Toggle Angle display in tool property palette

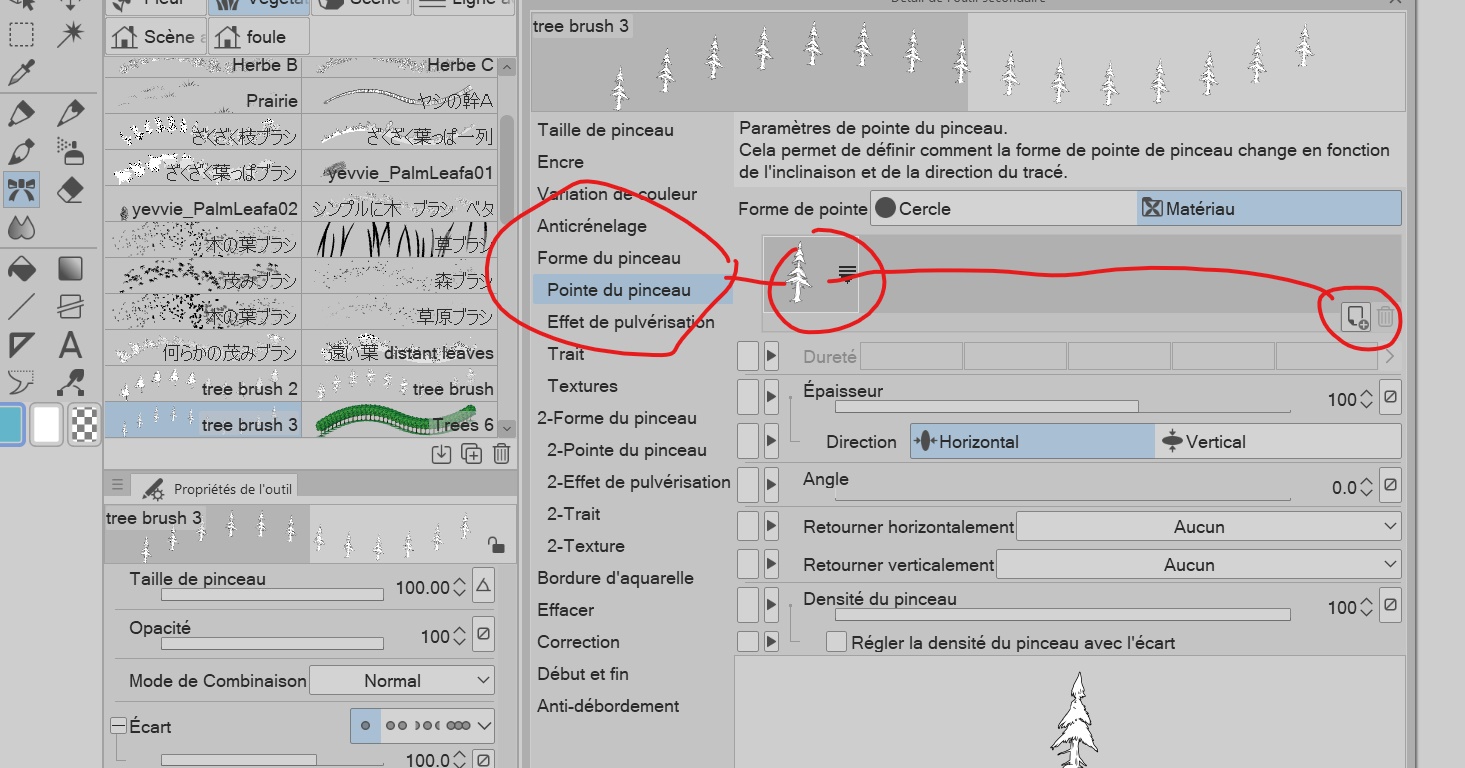pos(747,485)
